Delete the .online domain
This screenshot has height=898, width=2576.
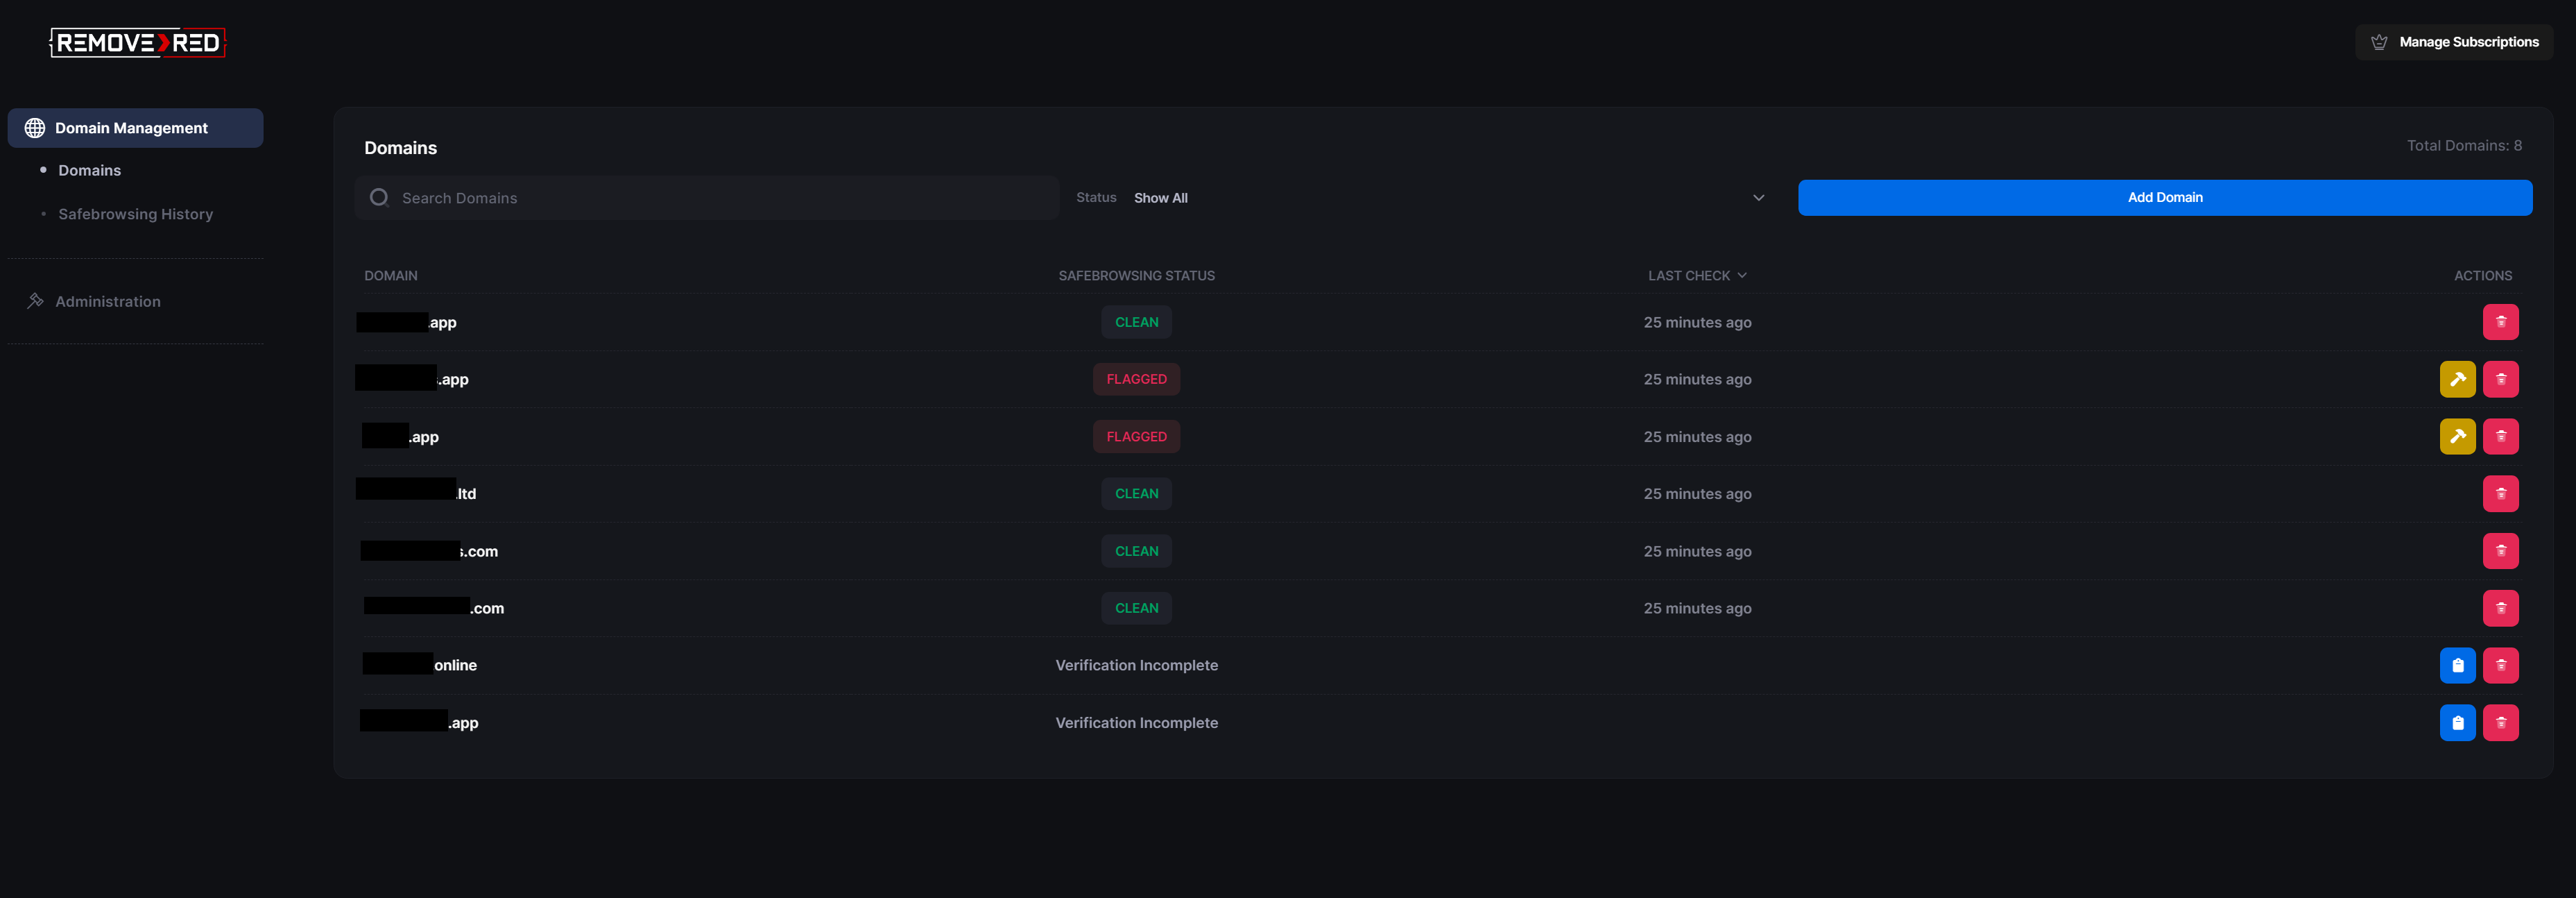(2500, 665)
